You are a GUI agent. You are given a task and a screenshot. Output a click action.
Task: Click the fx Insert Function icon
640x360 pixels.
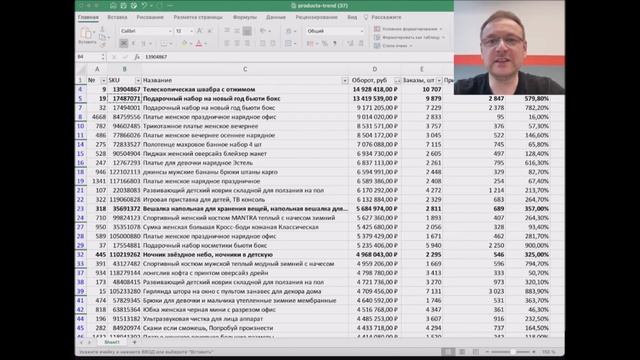pyautogui.click(x=137, y=57)
